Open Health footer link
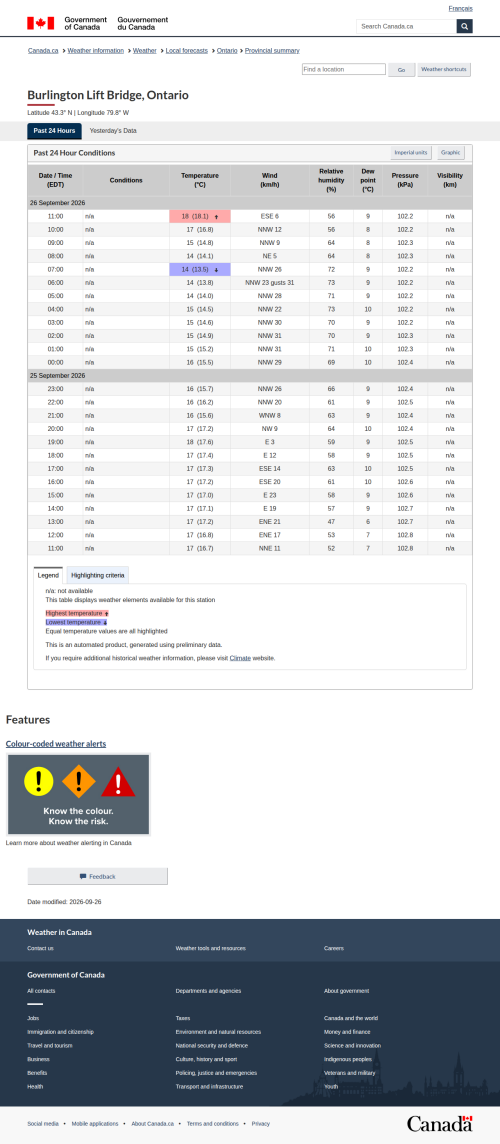 [35, 1086]
